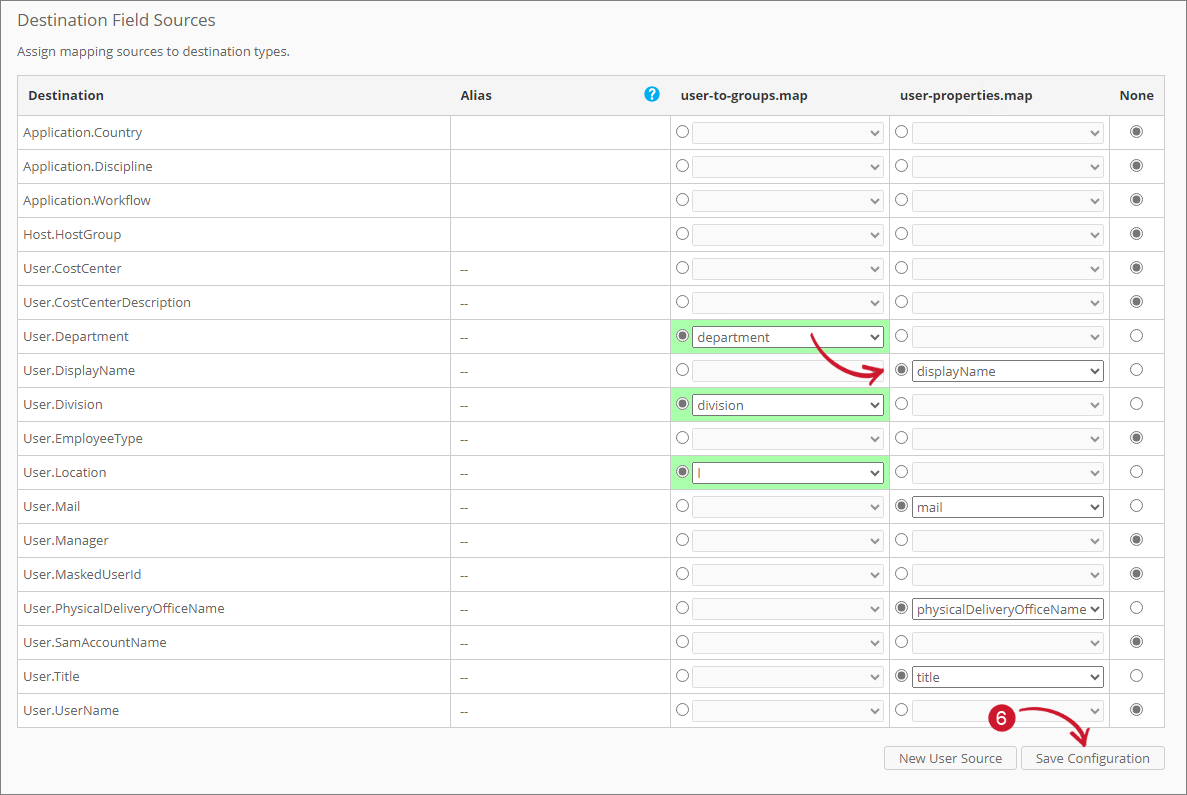The width and height of the screenshot is (1187, 795).
Task: Set User.Title source to None
Action: (1136, 675)
